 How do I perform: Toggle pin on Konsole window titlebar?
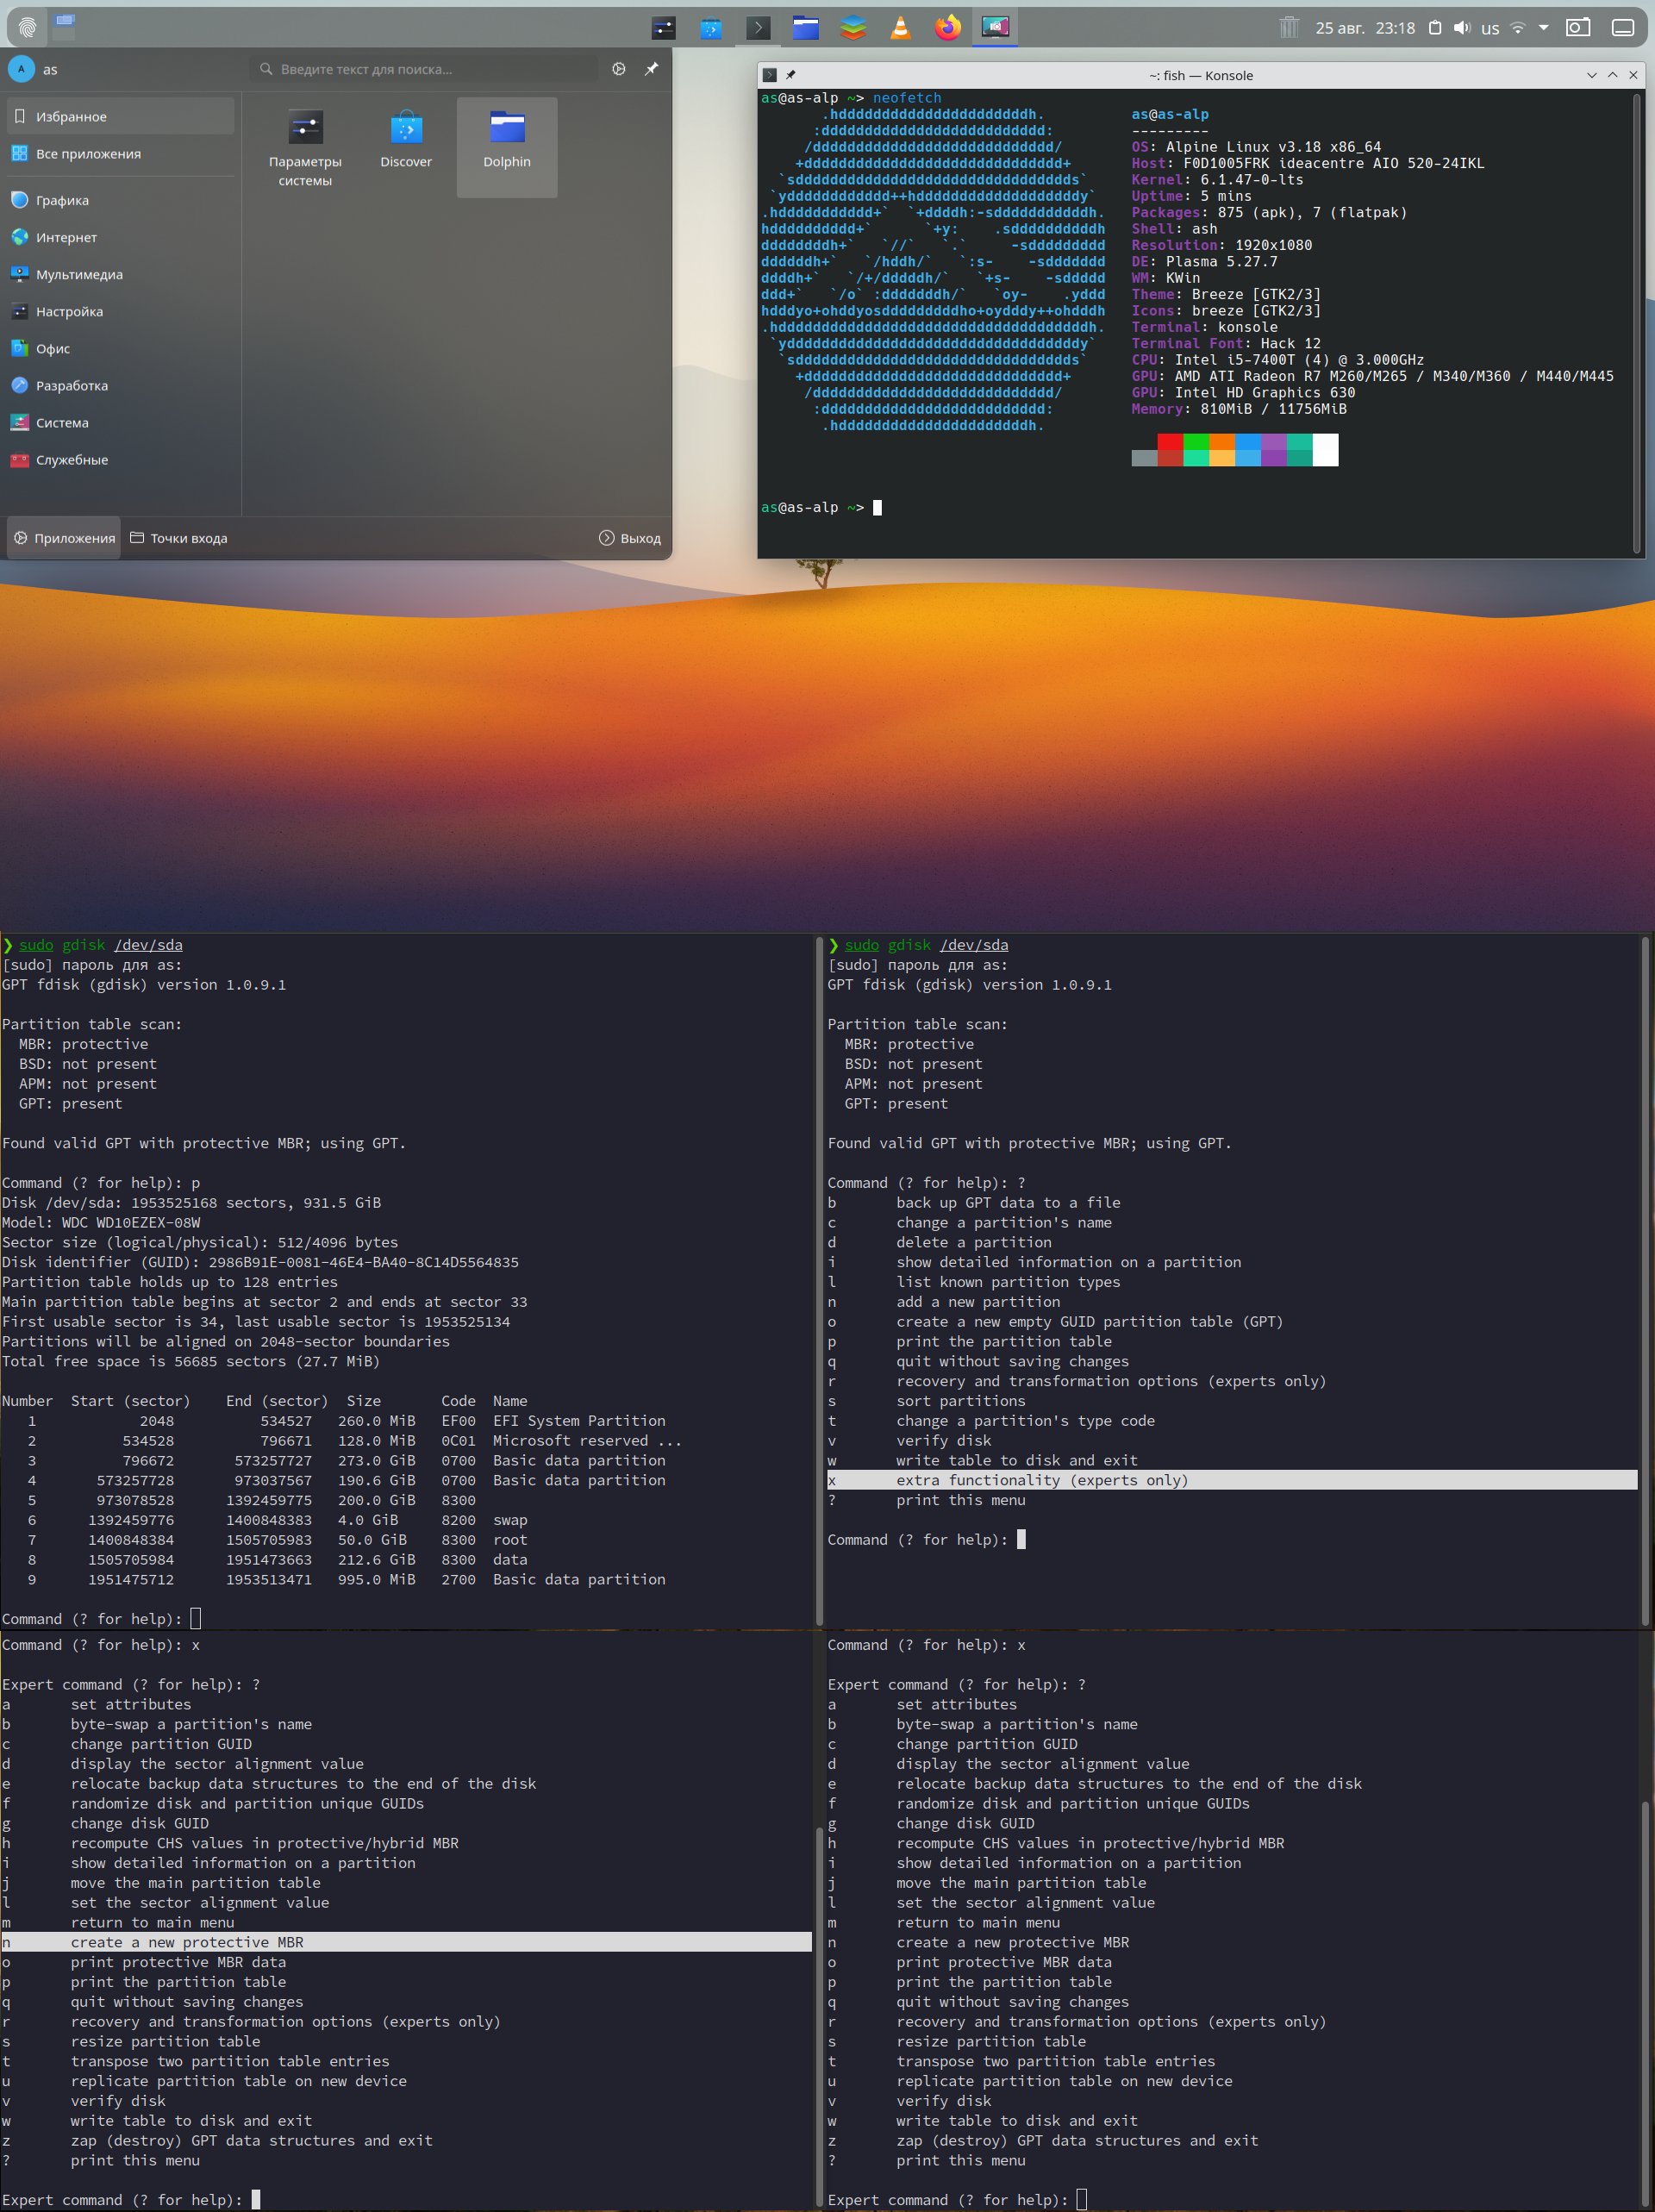[791, 75]
